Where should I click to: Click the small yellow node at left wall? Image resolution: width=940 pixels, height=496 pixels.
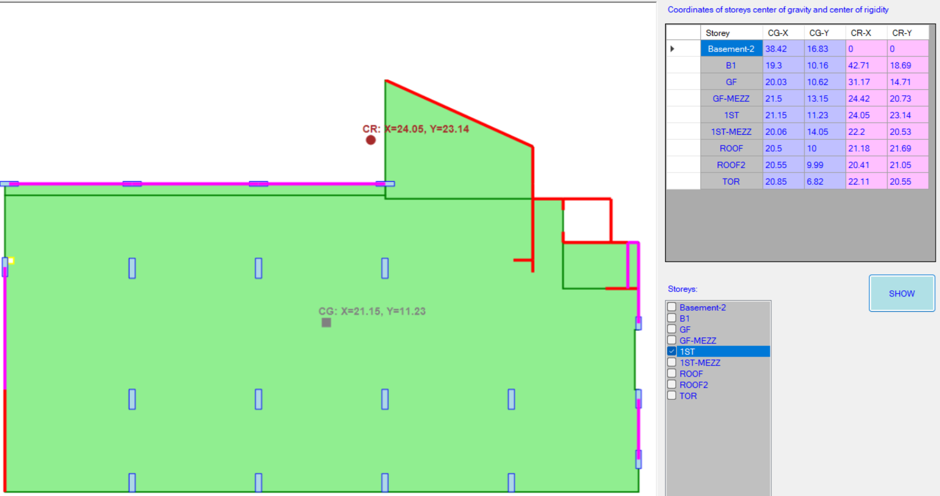pyautogui.click(x=11, y=260)
